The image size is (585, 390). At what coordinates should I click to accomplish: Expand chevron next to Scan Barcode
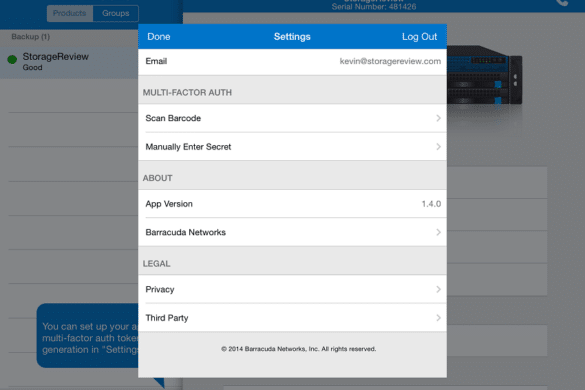coord(438,118)
